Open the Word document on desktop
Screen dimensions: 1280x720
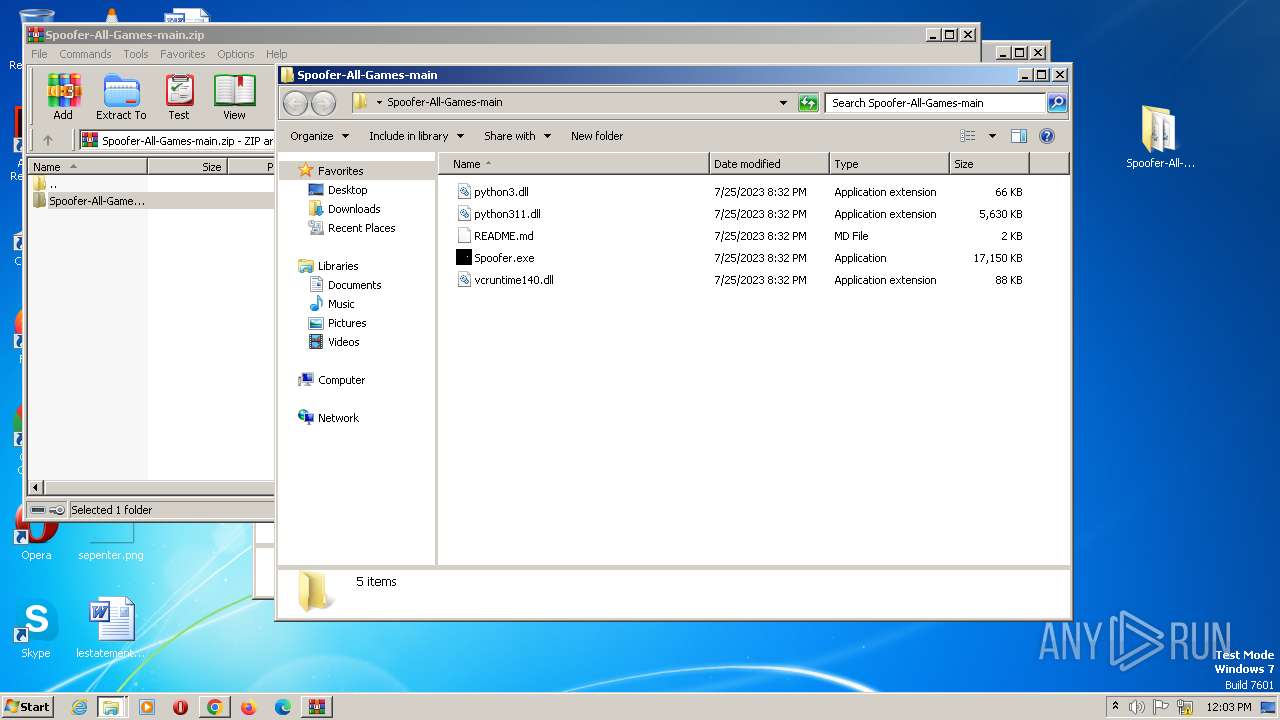click(111, 629)
